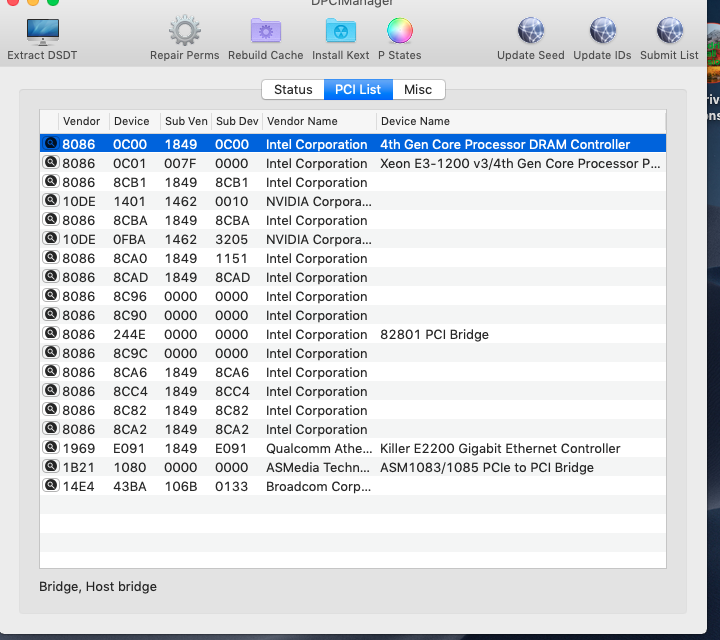Select the Killer E2200 Gigabit Ethernet Controller row
720x640 pixels.
pos(500,449)
